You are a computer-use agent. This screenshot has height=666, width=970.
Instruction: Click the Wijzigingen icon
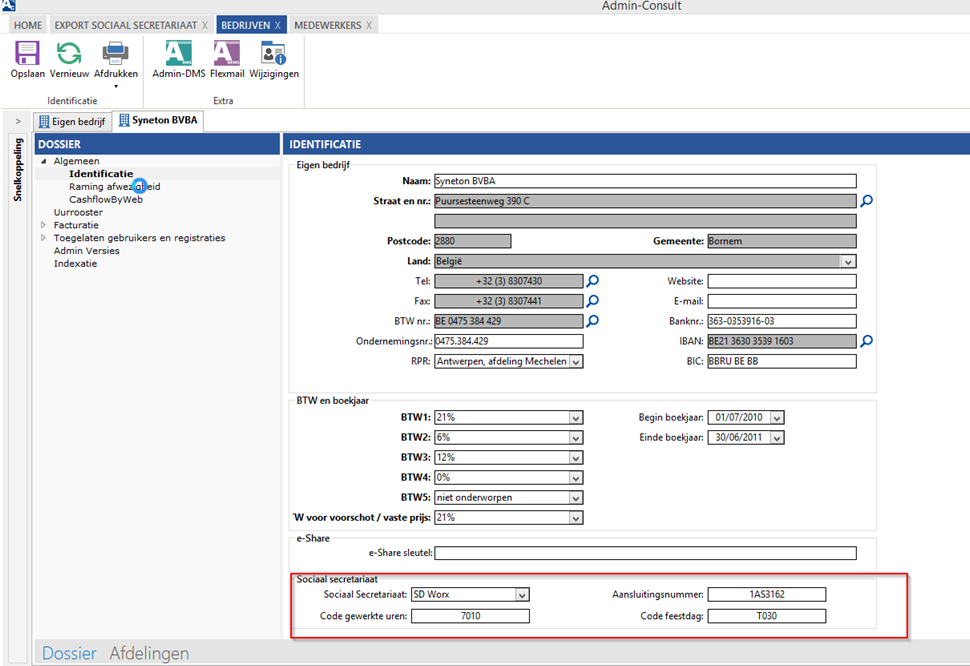tap(273, 54)
